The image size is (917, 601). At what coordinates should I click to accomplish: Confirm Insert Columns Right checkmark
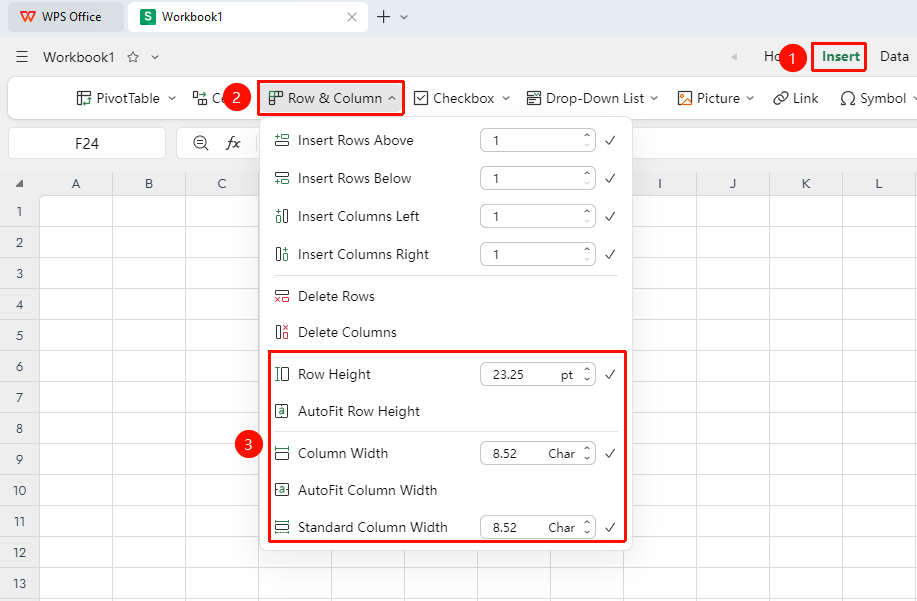[610, 254]
